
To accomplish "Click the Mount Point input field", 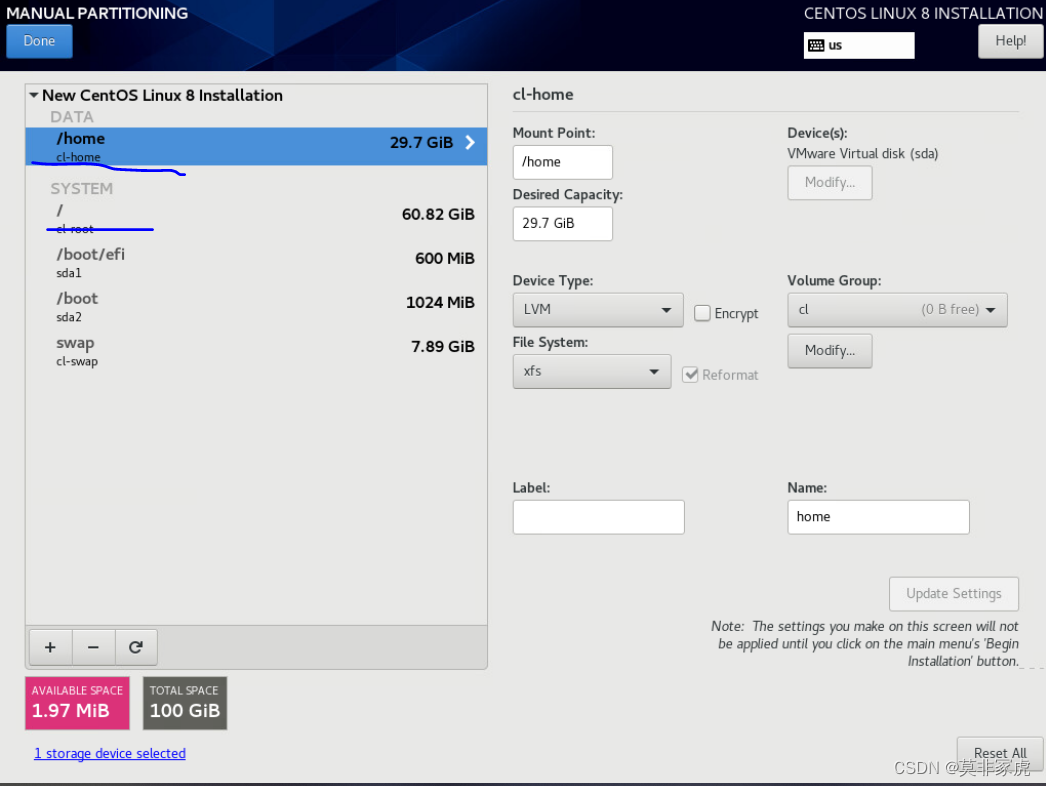I will (562, 162).
